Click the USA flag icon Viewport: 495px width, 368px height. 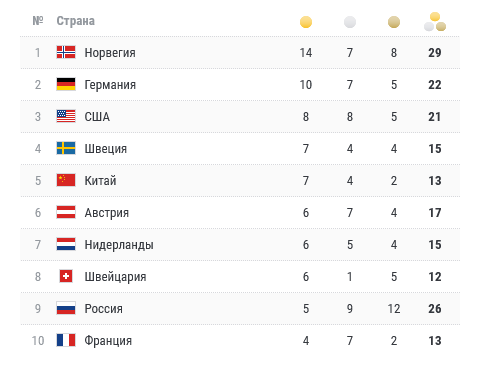pos(66,116)
